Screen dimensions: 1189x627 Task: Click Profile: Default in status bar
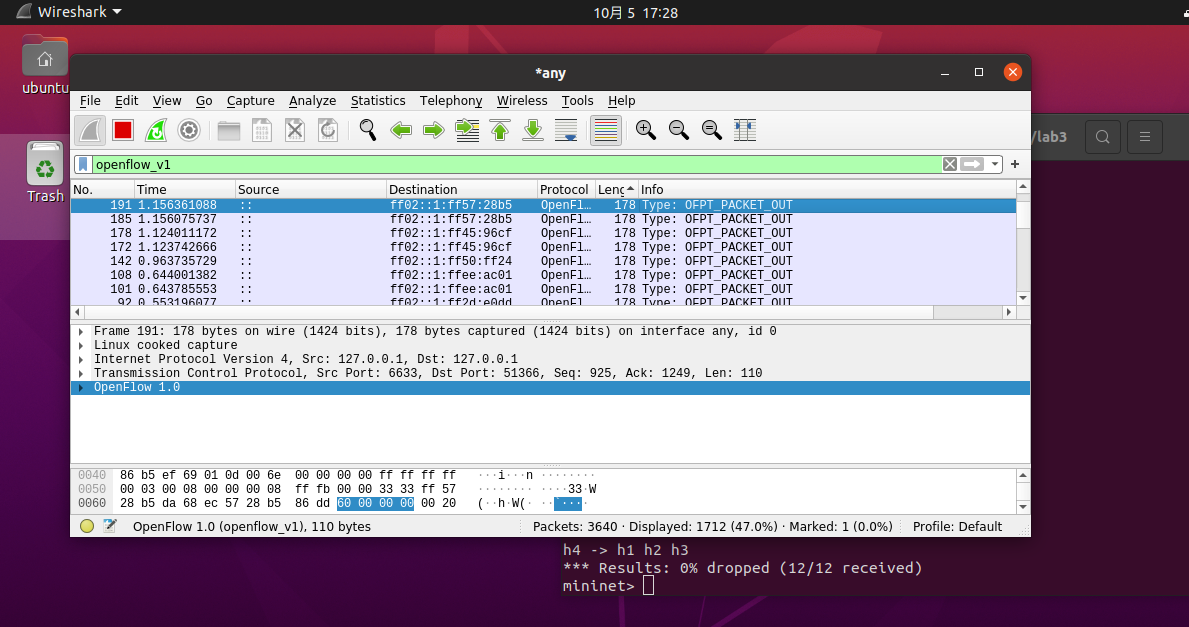pyautogui.click(x=957, y=526)
